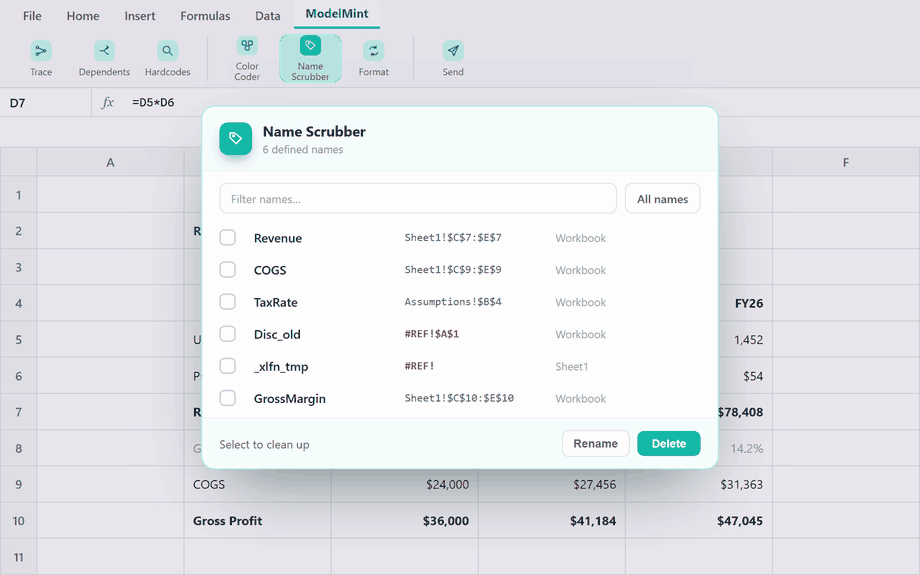Screen dimensions: 920x575
Task: Click the fx function icon
Action: 107,103
